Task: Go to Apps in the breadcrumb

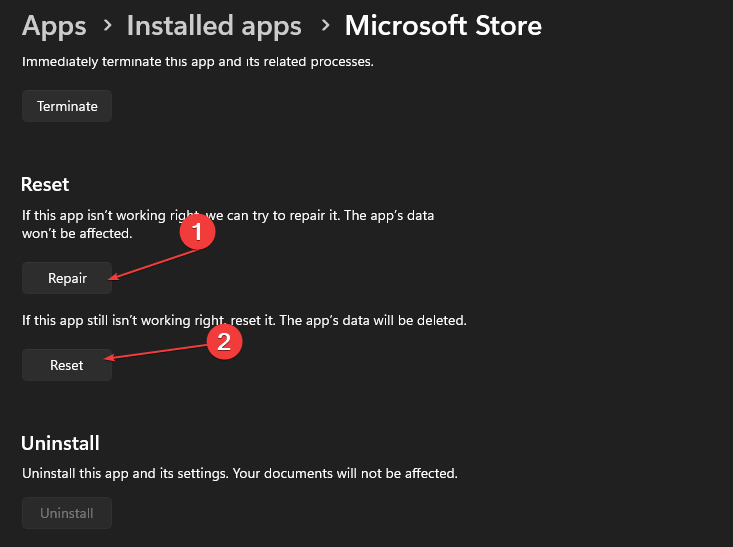Action: 54,25
